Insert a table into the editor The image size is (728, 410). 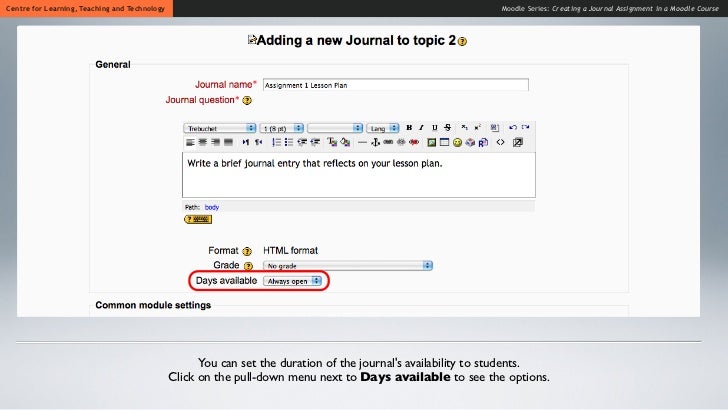click(x=444, y=143)
